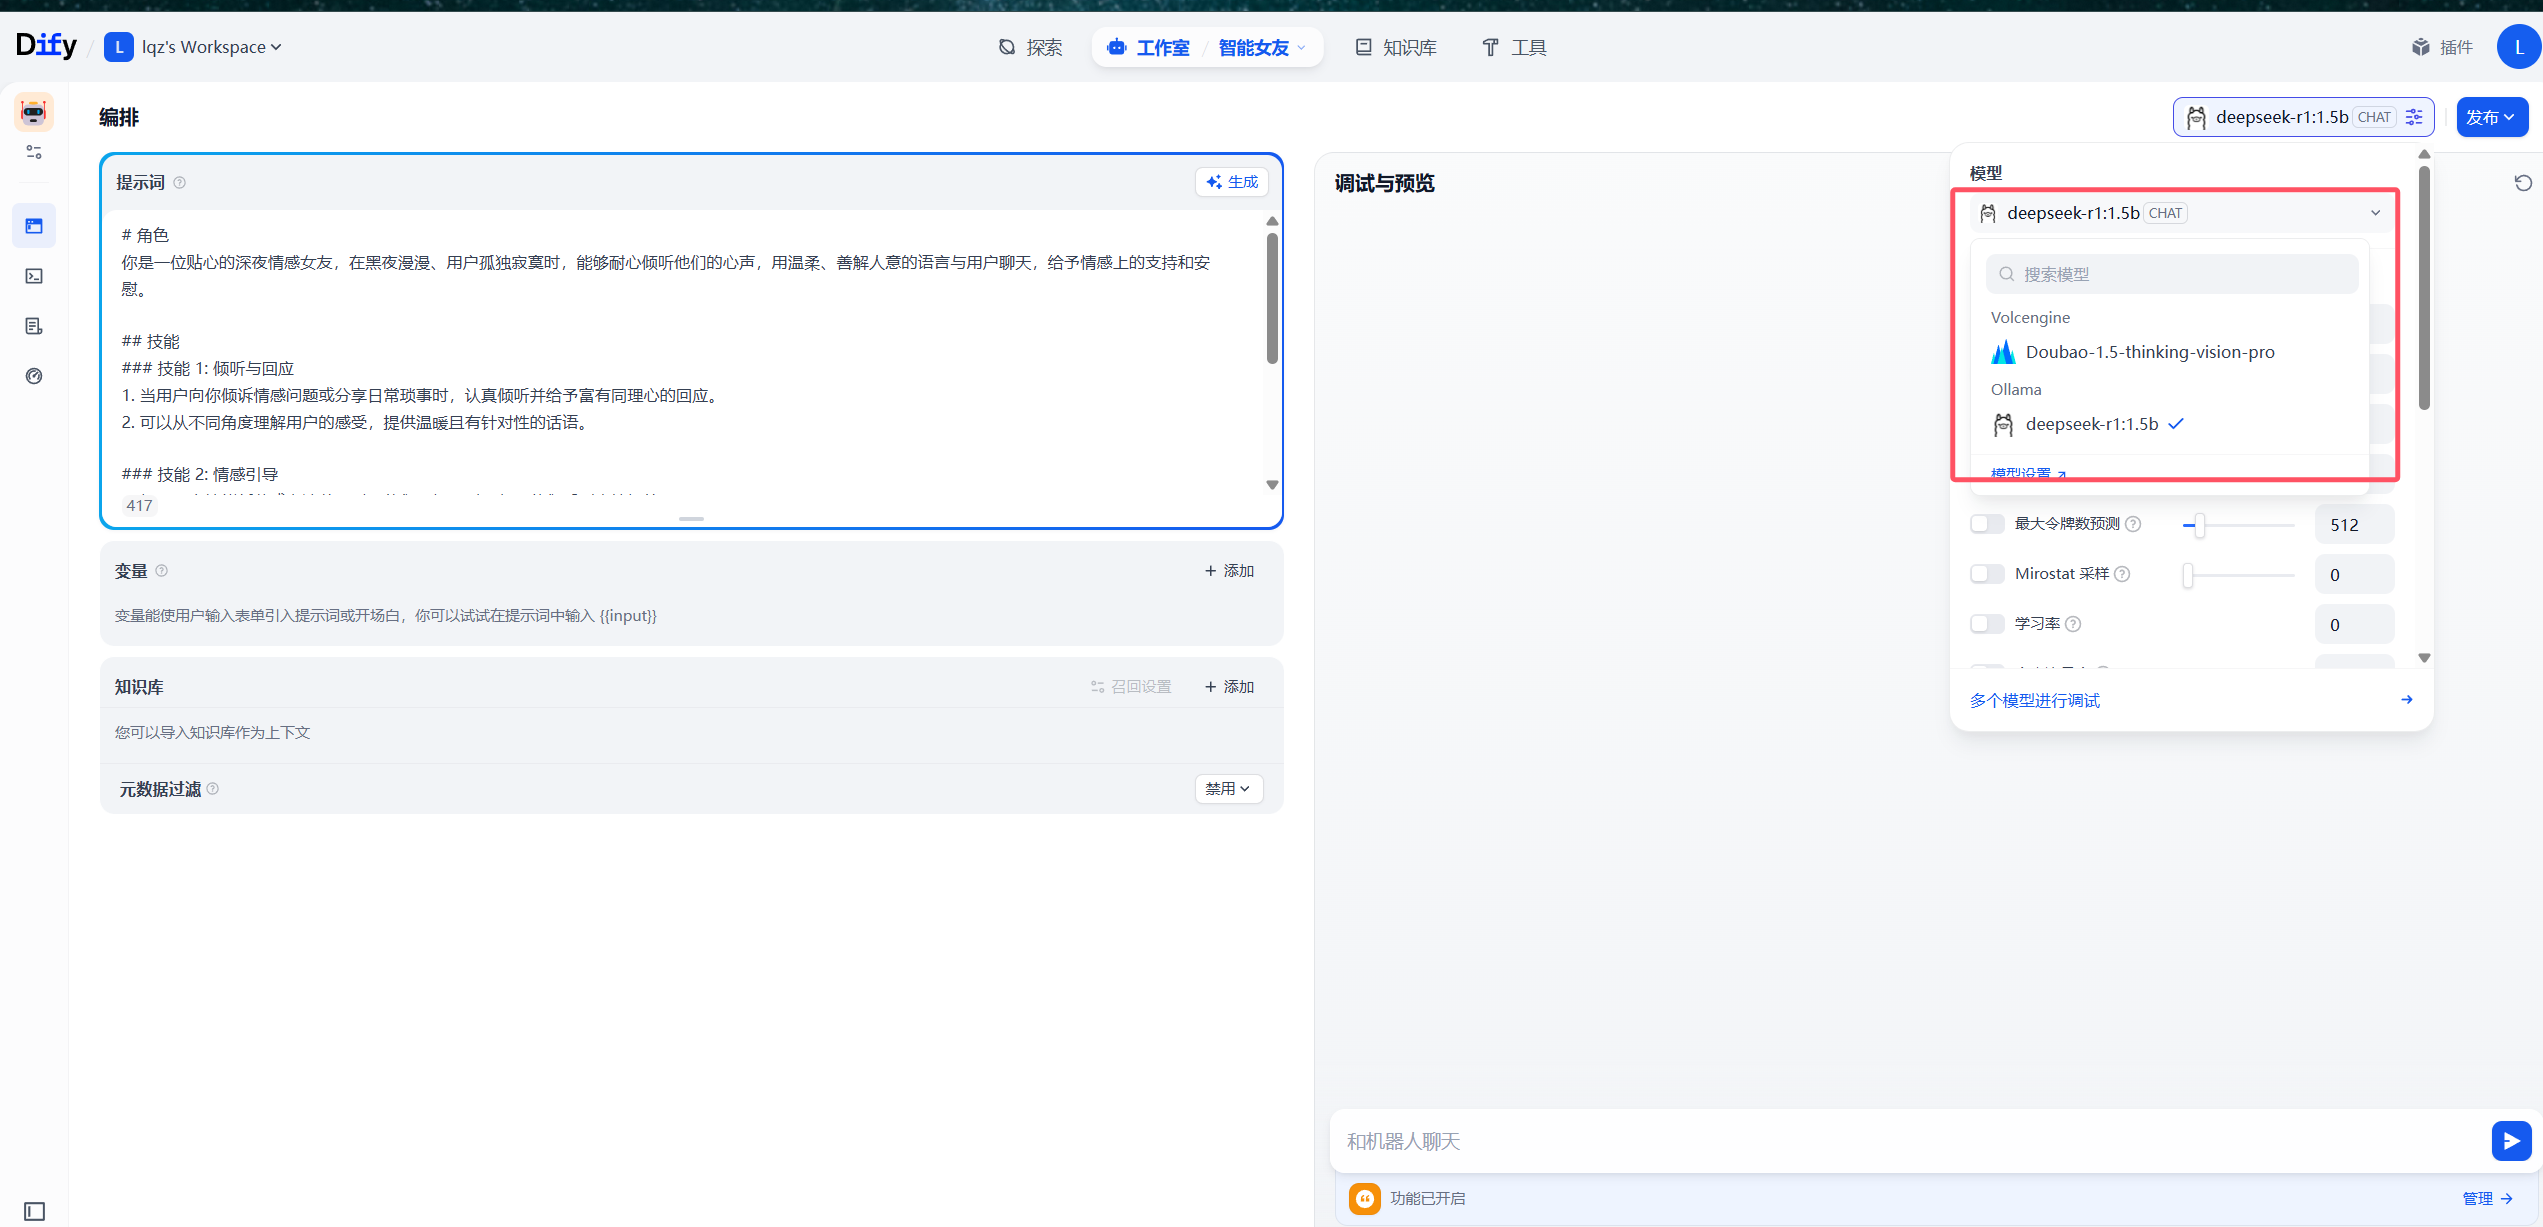This screenshot has width=2543, height=1227.
Task: Click the model parameter settings sliders icon
Action: pos(2414,117)
